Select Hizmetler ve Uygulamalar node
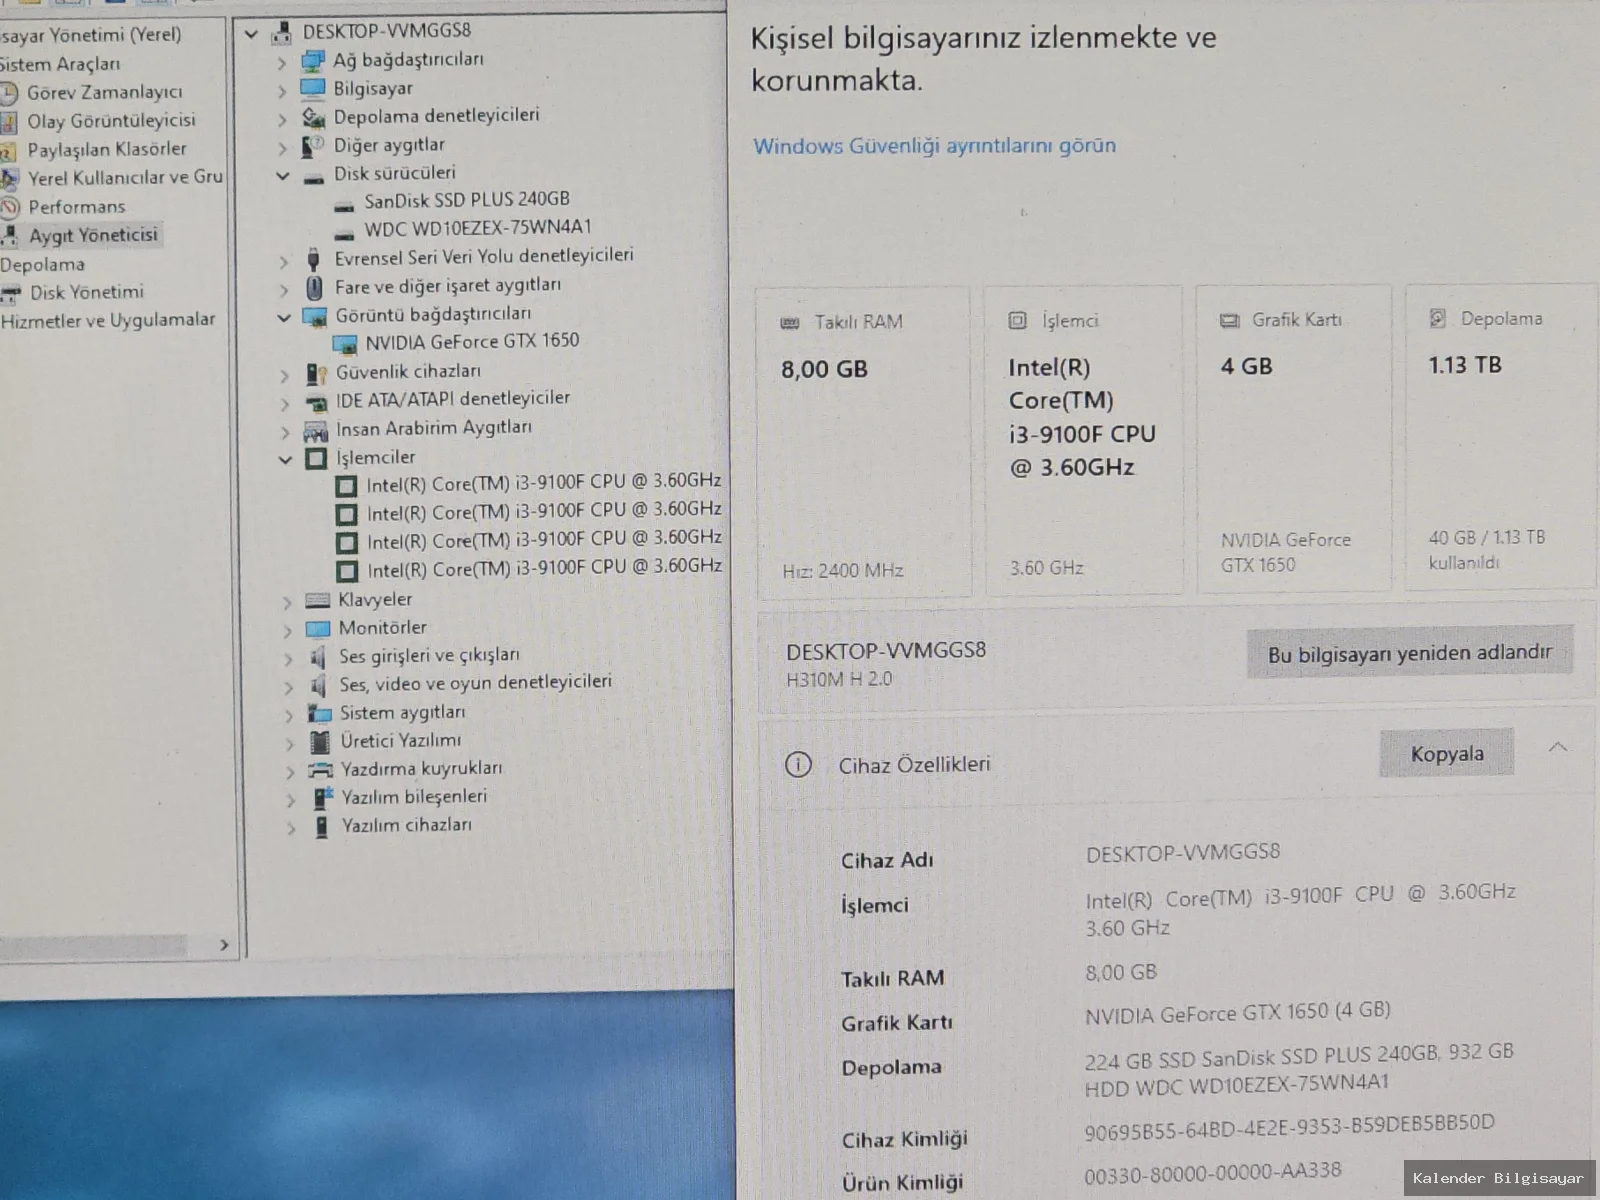Screen dimensions: 1600x1200 point(107,320)
